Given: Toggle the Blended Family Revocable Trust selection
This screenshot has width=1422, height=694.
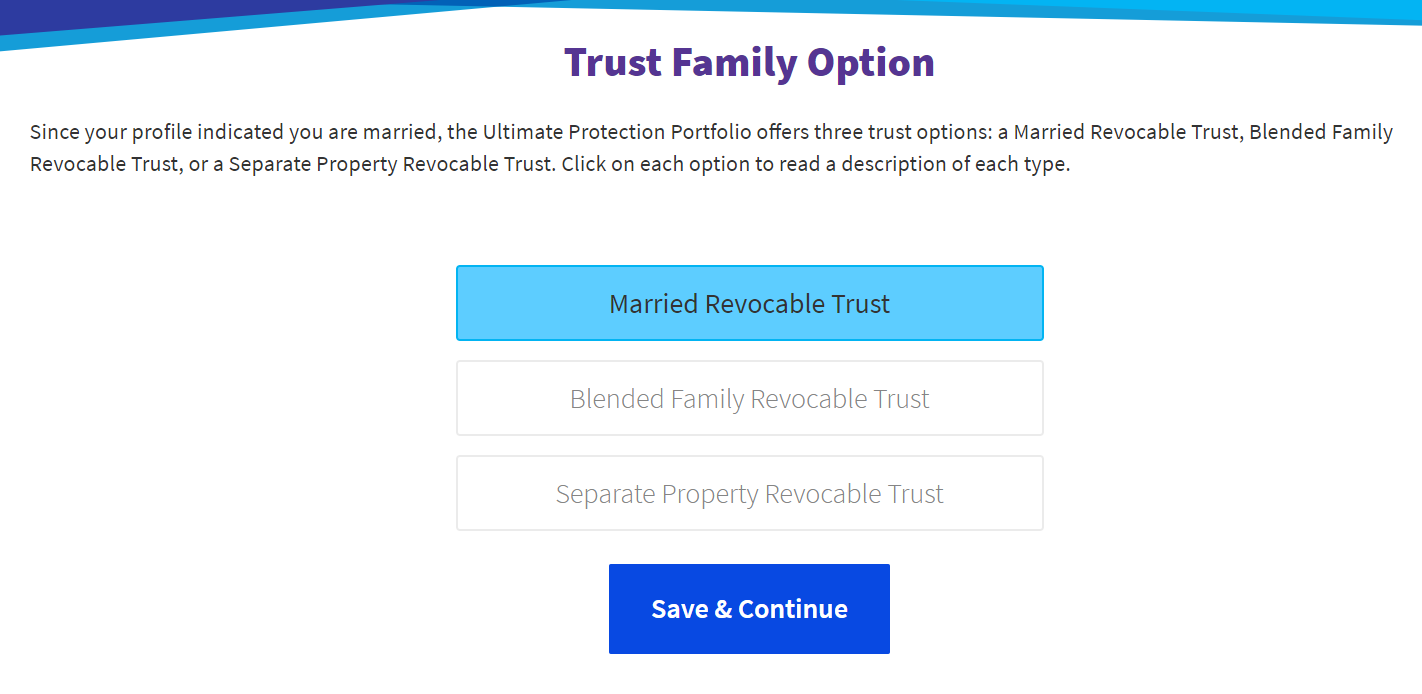Looking at the screenshot, I should pyautogui.click(x=749, y=397).
